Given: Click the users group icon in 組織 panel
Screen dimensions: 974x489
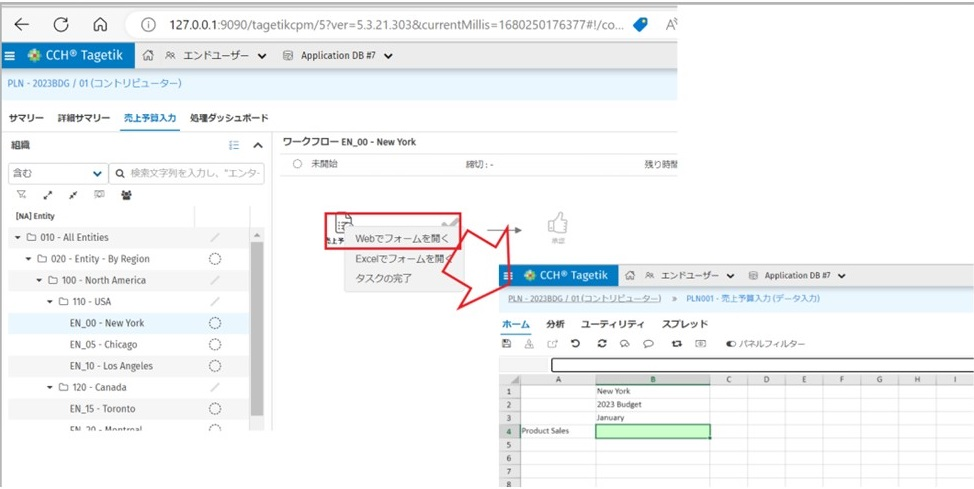Looking at the screenshot, I should click(x=126, y=195).
